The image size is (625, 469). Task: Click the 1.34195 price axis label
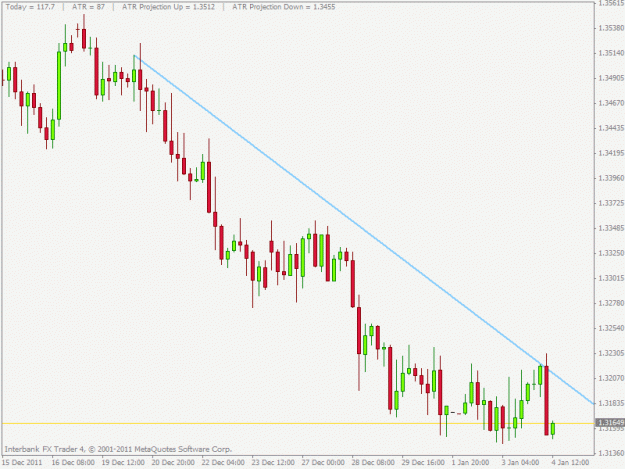(x=611, y=153)
